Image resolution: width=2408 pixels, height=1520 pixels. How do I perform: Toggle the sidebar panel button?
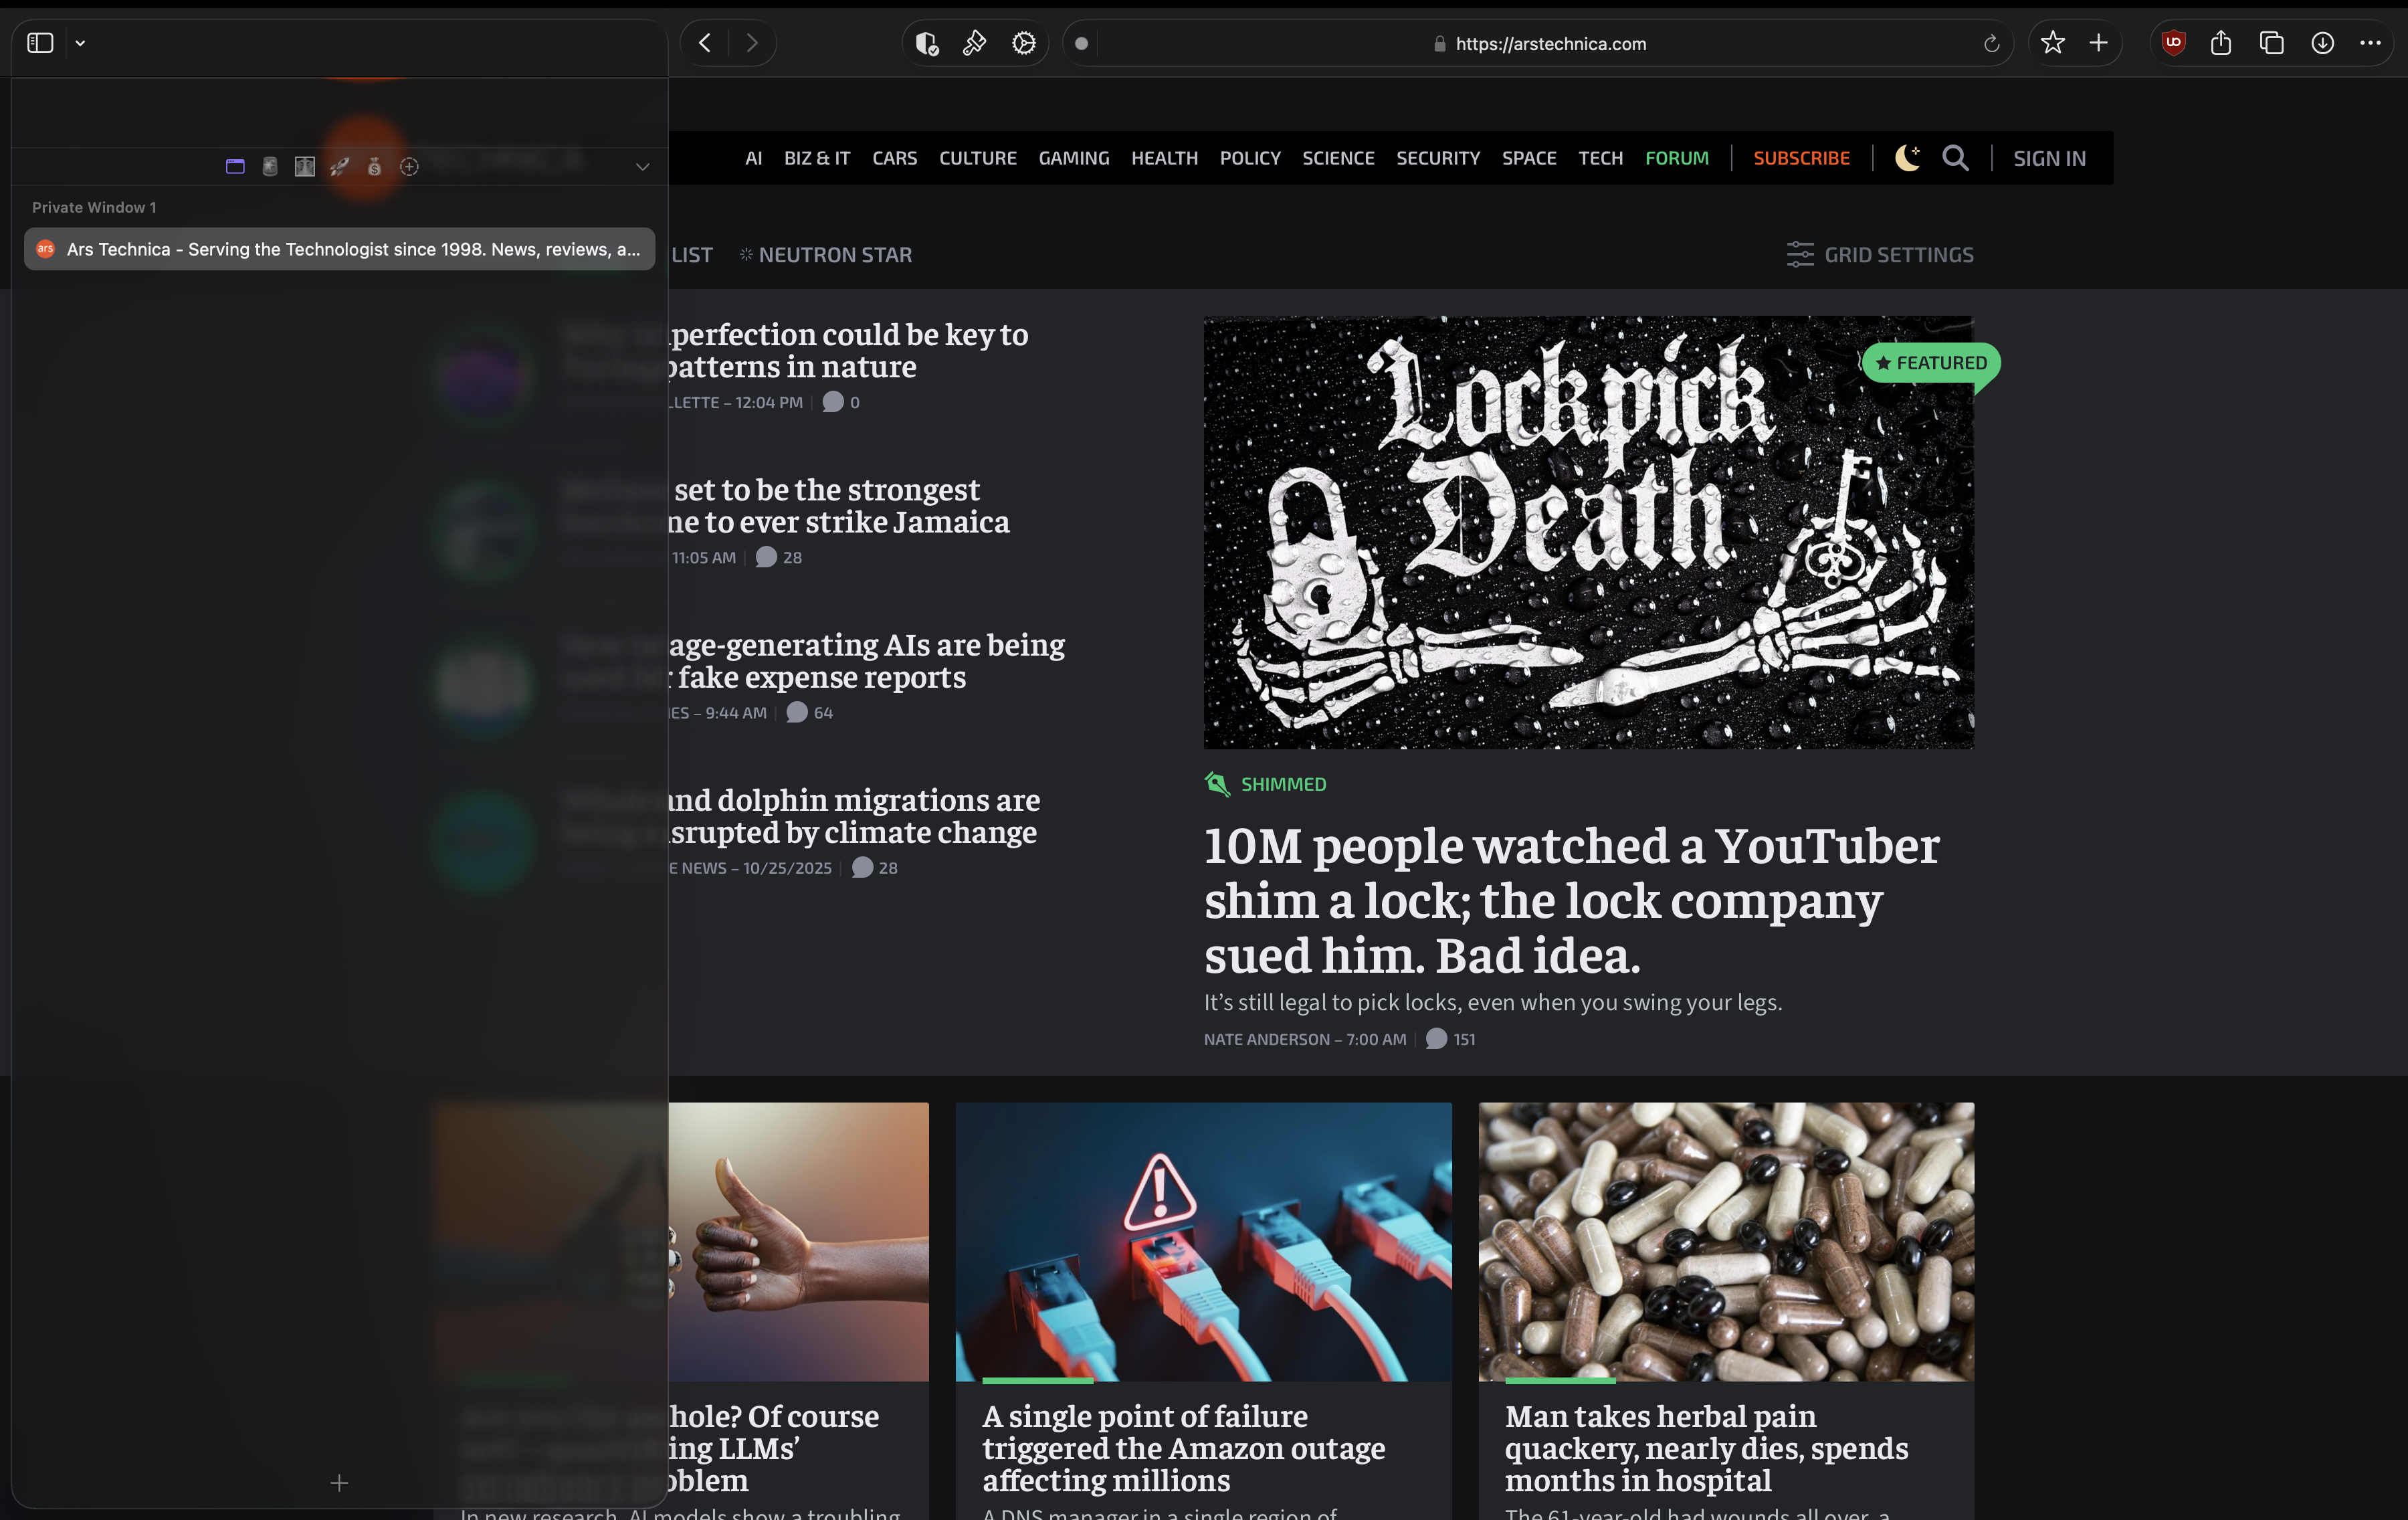[x=40, y=43]
